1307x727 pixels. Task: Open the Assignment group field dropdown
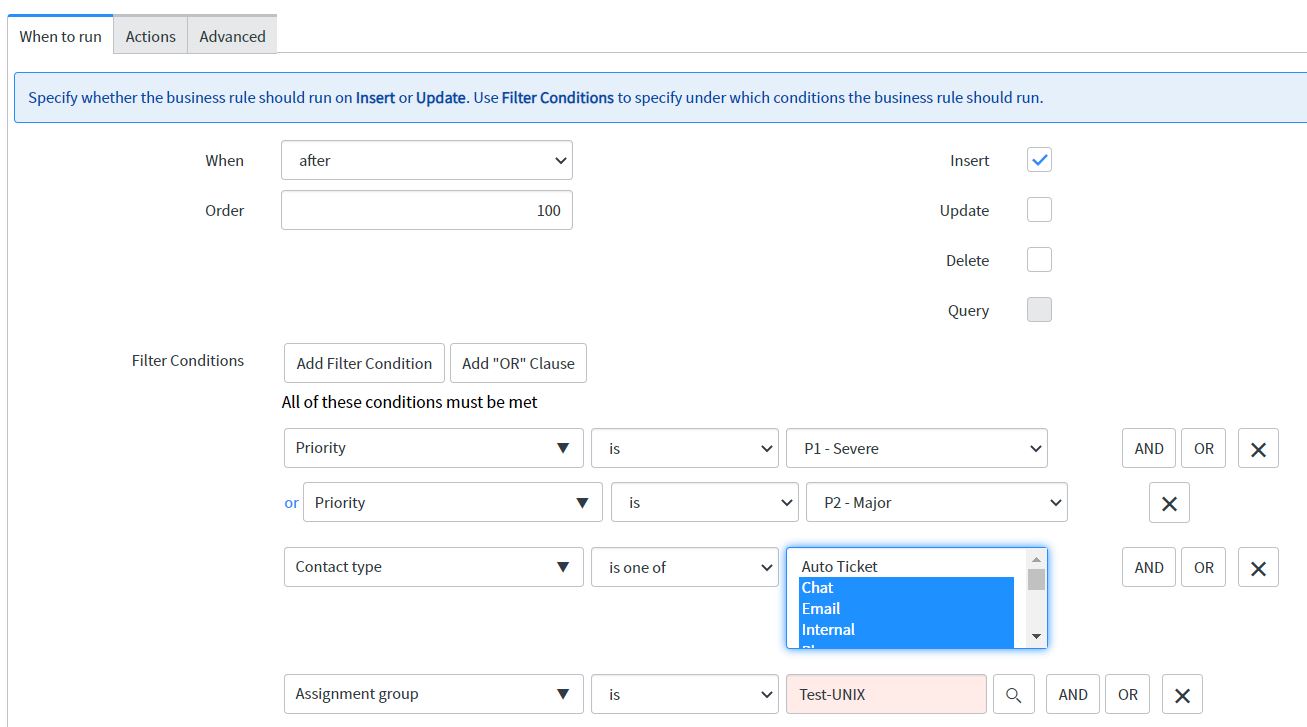(x=434, y=694)
